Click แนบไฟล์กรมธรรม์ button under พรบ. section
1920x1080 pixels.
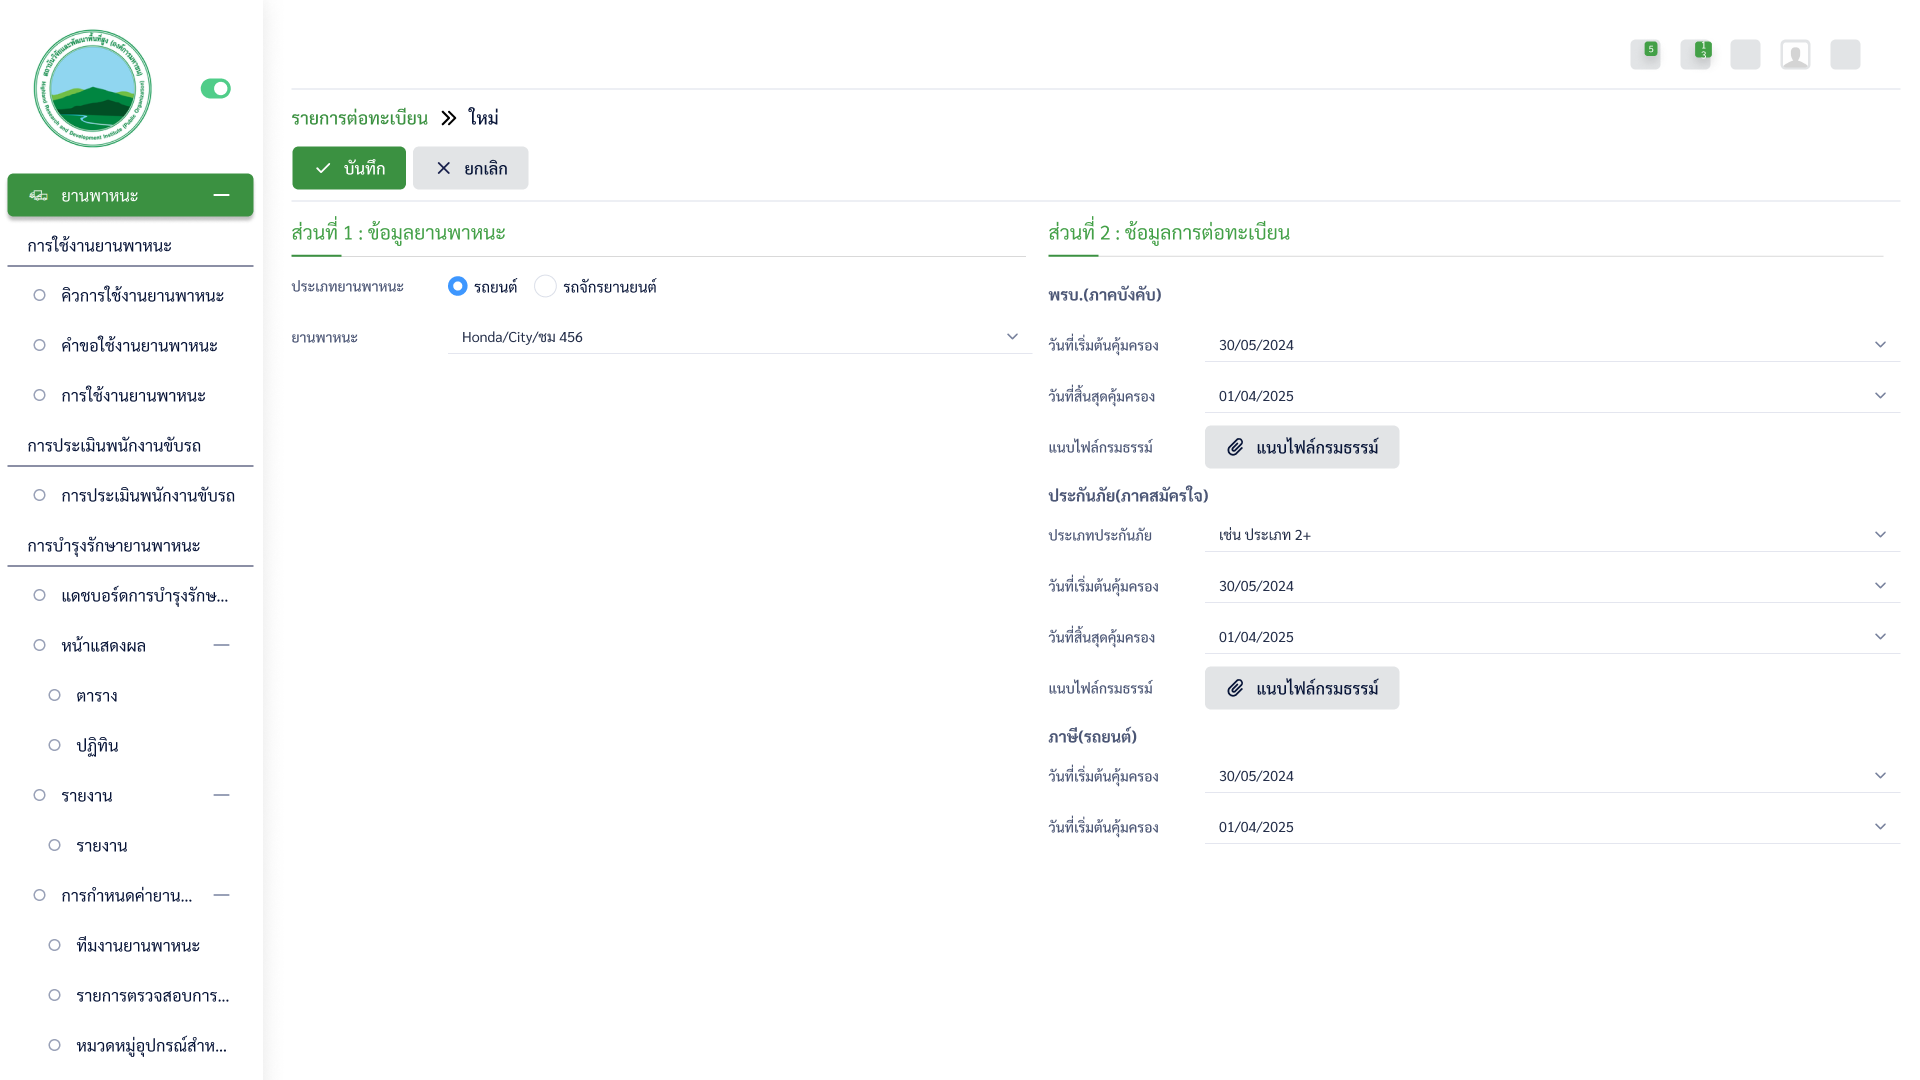1301,447
